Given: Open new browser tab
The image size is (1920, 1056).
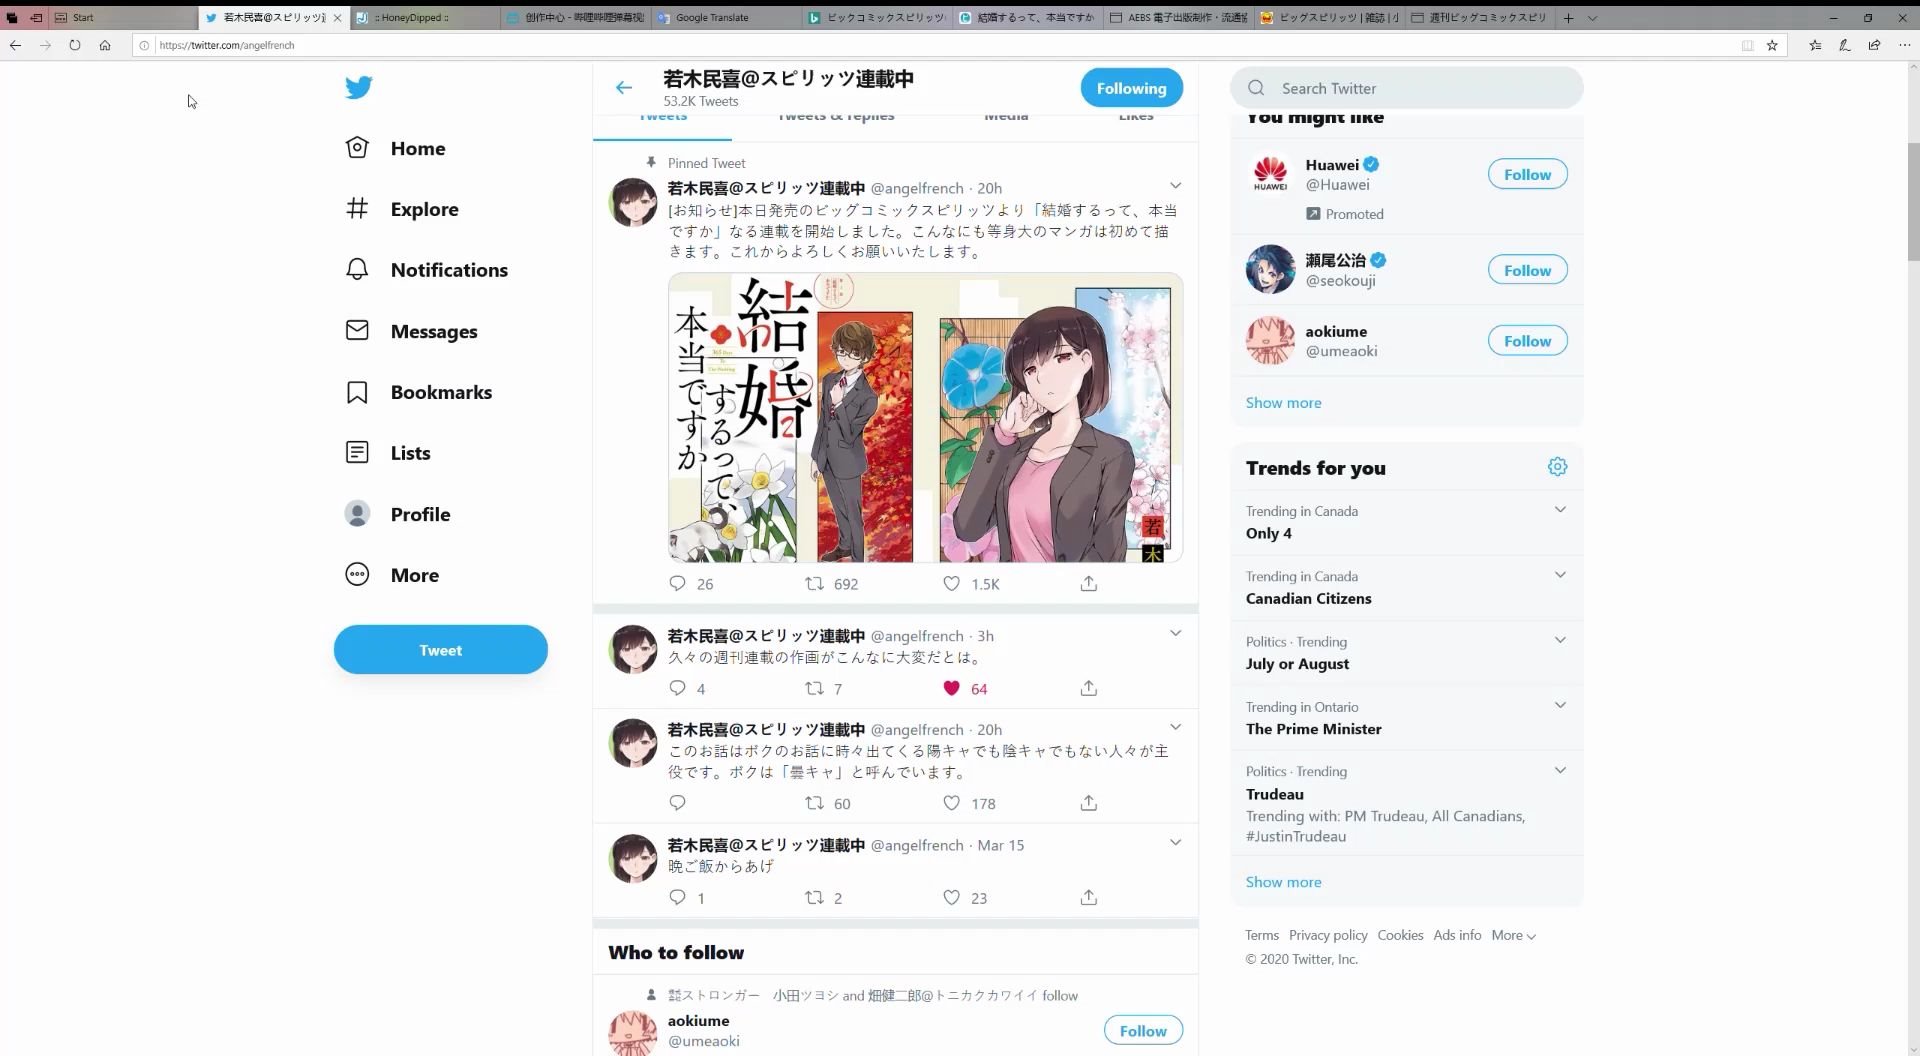Looking at the screenshot, I should pos(1568,17).
